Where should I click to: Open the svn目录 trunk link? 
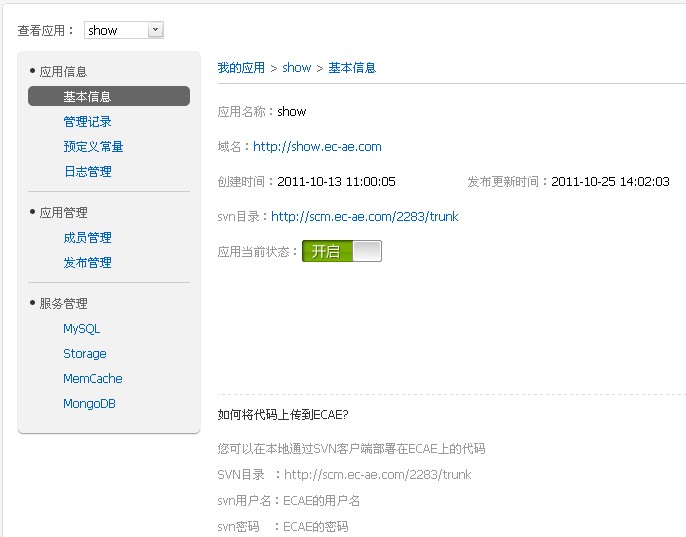(x=364, y=217)
